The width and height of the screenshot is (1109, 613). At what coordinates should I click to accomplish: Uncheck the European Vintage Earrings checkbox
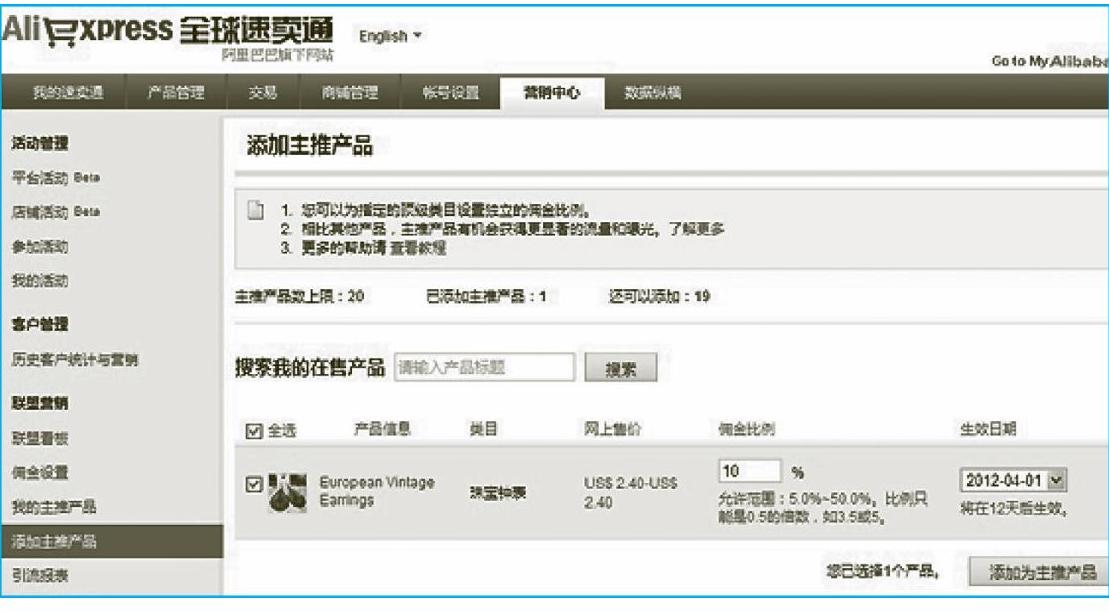tap(253, 484)
